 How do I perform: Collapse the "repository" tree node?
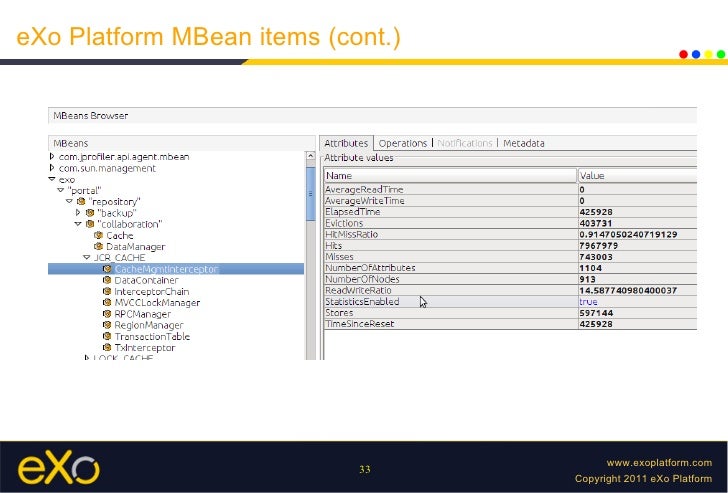[x=69, y=201]
